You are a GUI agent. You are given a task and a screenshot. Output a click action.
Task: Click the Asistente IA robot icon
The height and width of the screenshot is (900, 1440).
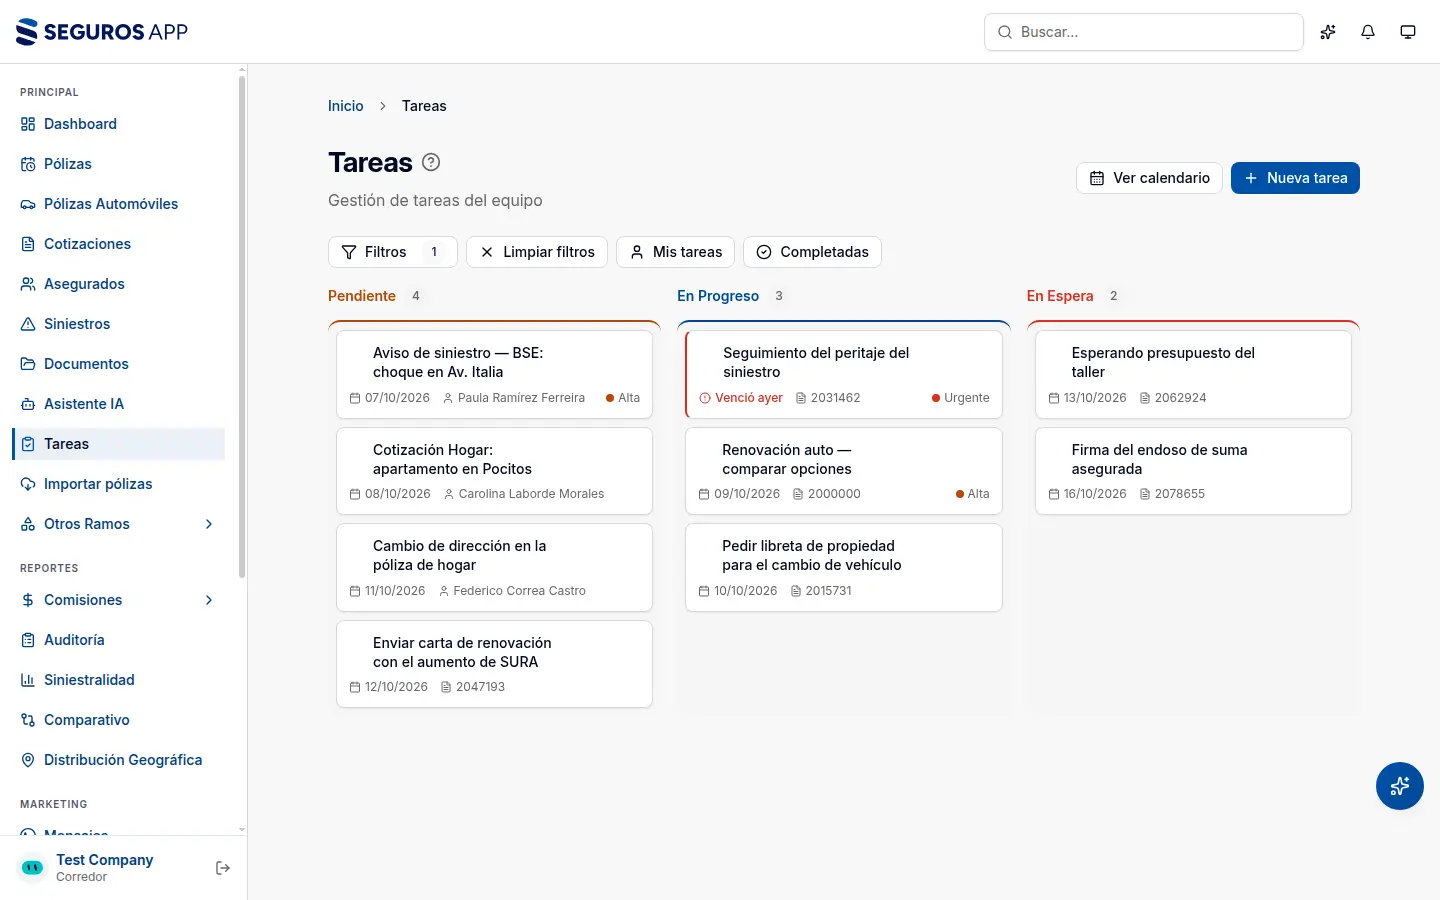pos(28,404)
